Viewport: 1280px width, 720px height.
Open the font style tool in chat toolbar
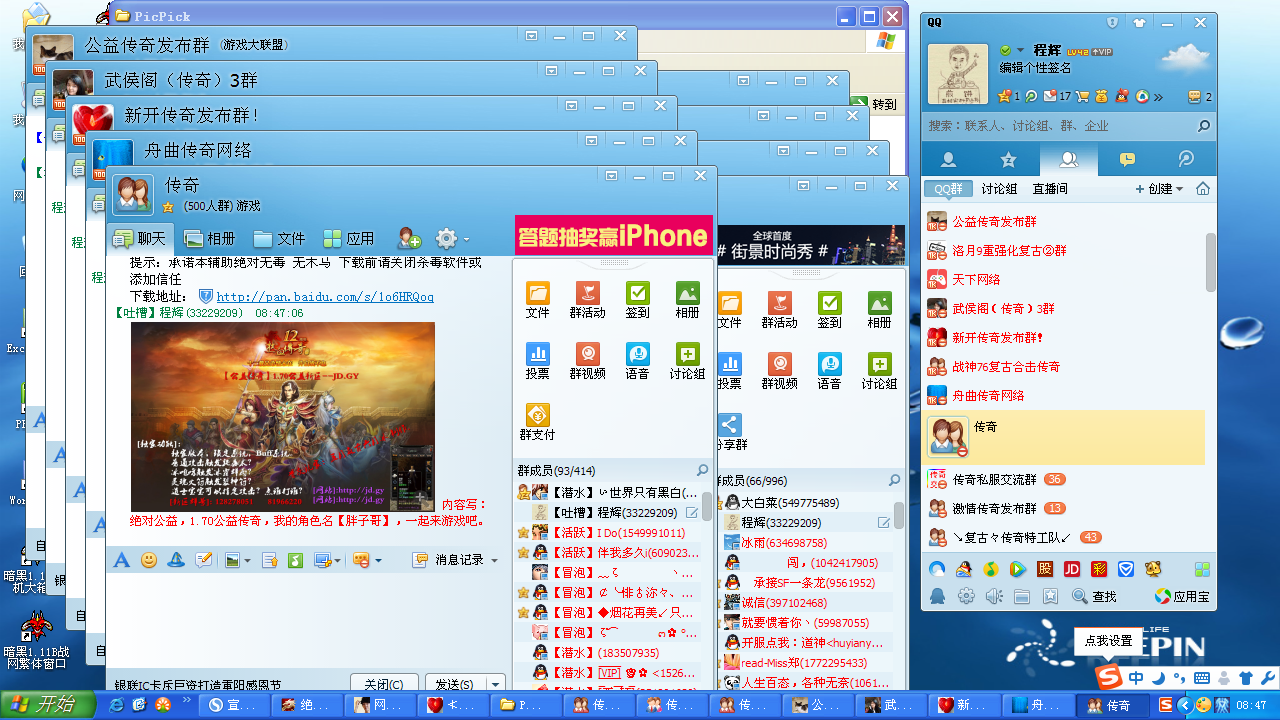121,560
